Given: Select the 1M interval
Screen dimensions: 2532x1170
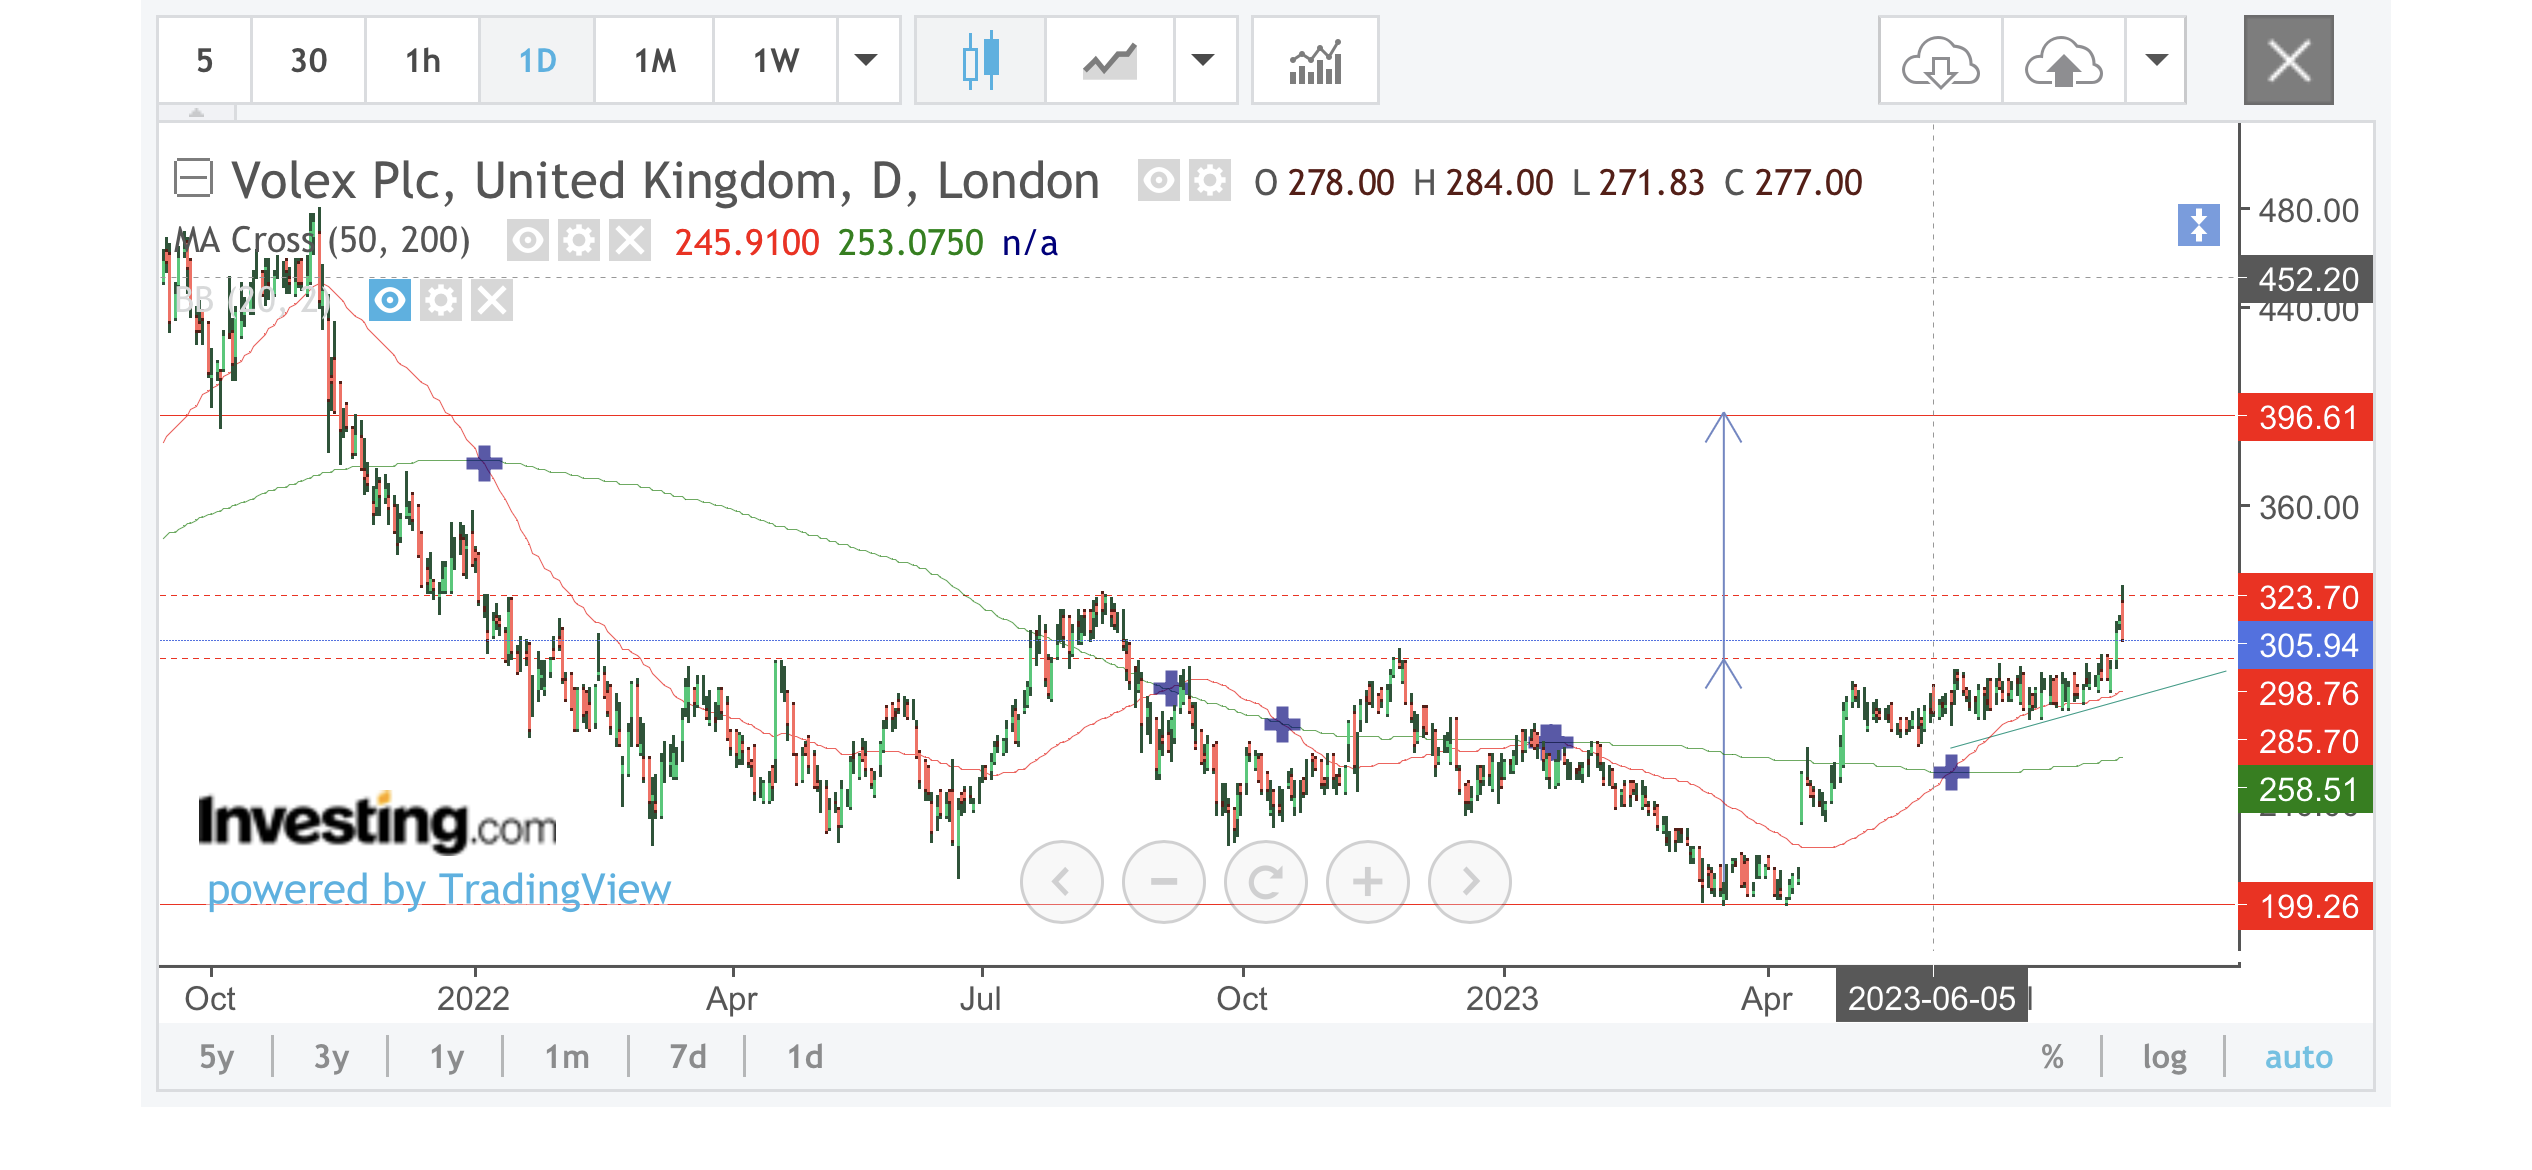Looking at the screenshot, I should tap(655, 60).
